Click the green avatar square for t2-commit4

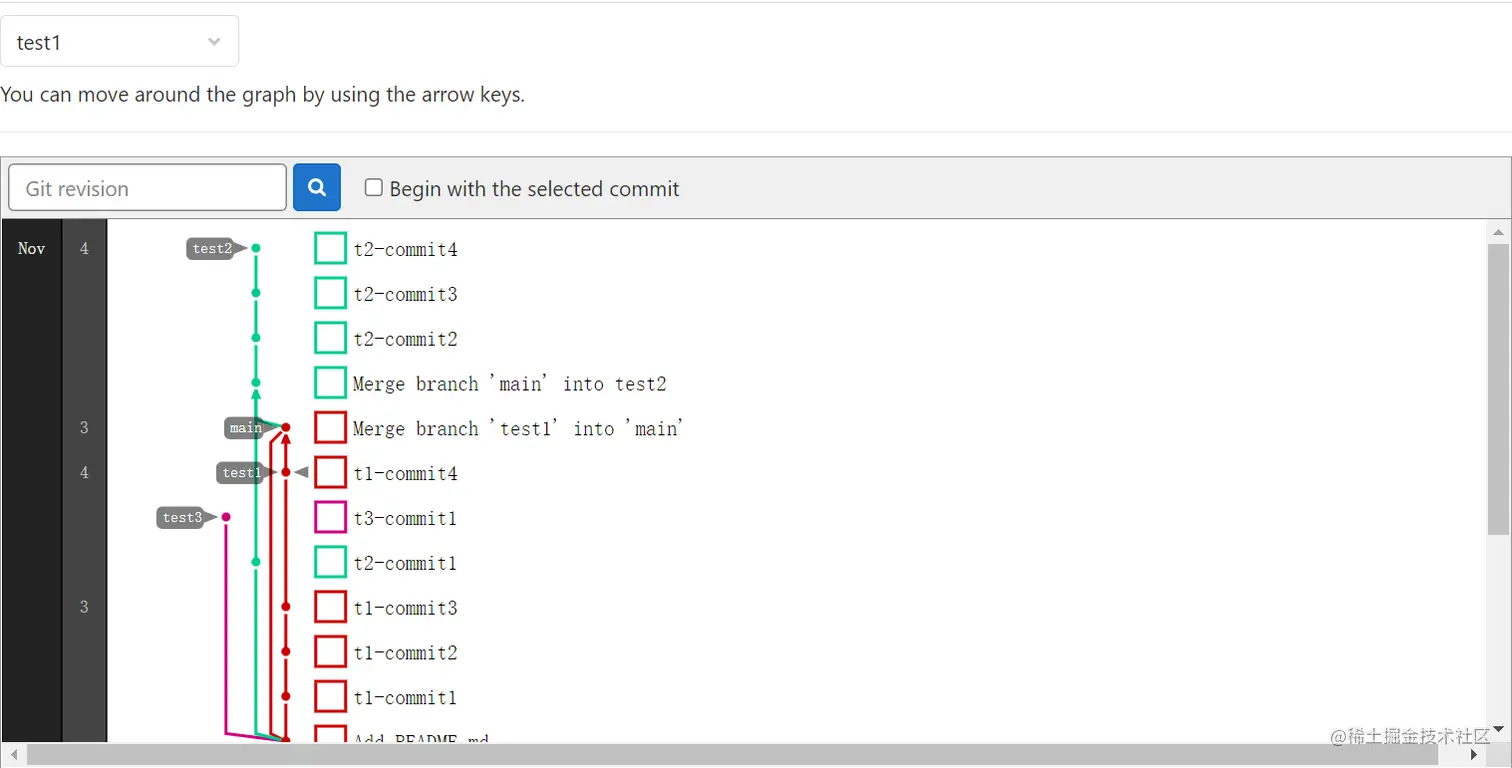(x=330, y=248)
